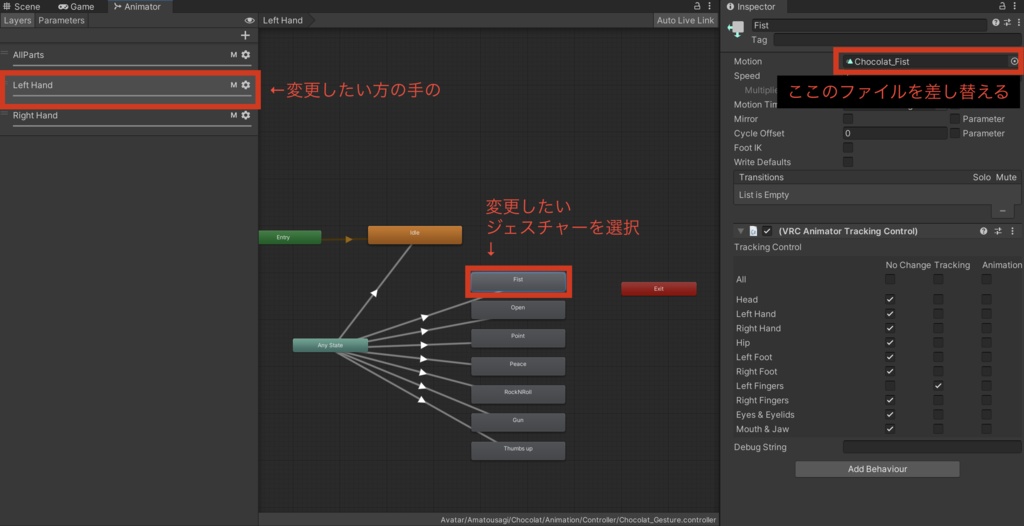Enable the Parameter checkbox next to Mirror
1024x526 pixels.
pos(955,119)
